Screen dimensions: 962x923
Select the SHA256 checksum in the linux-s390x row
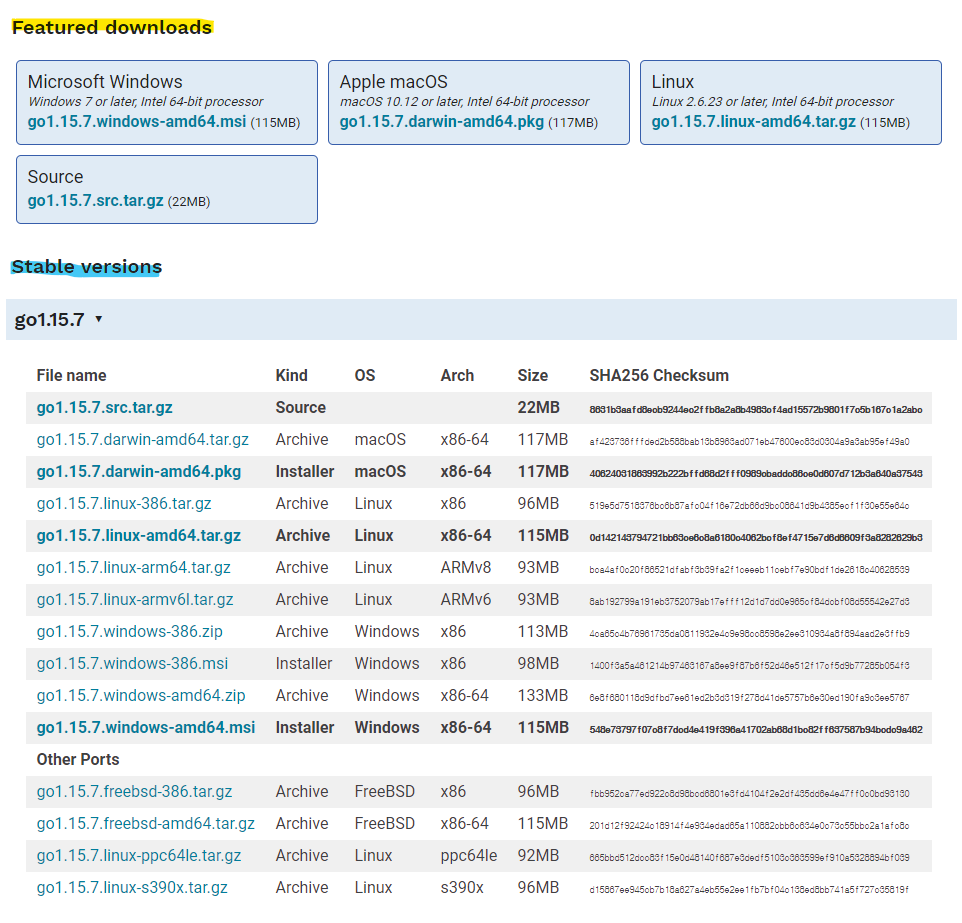[749, 889]
